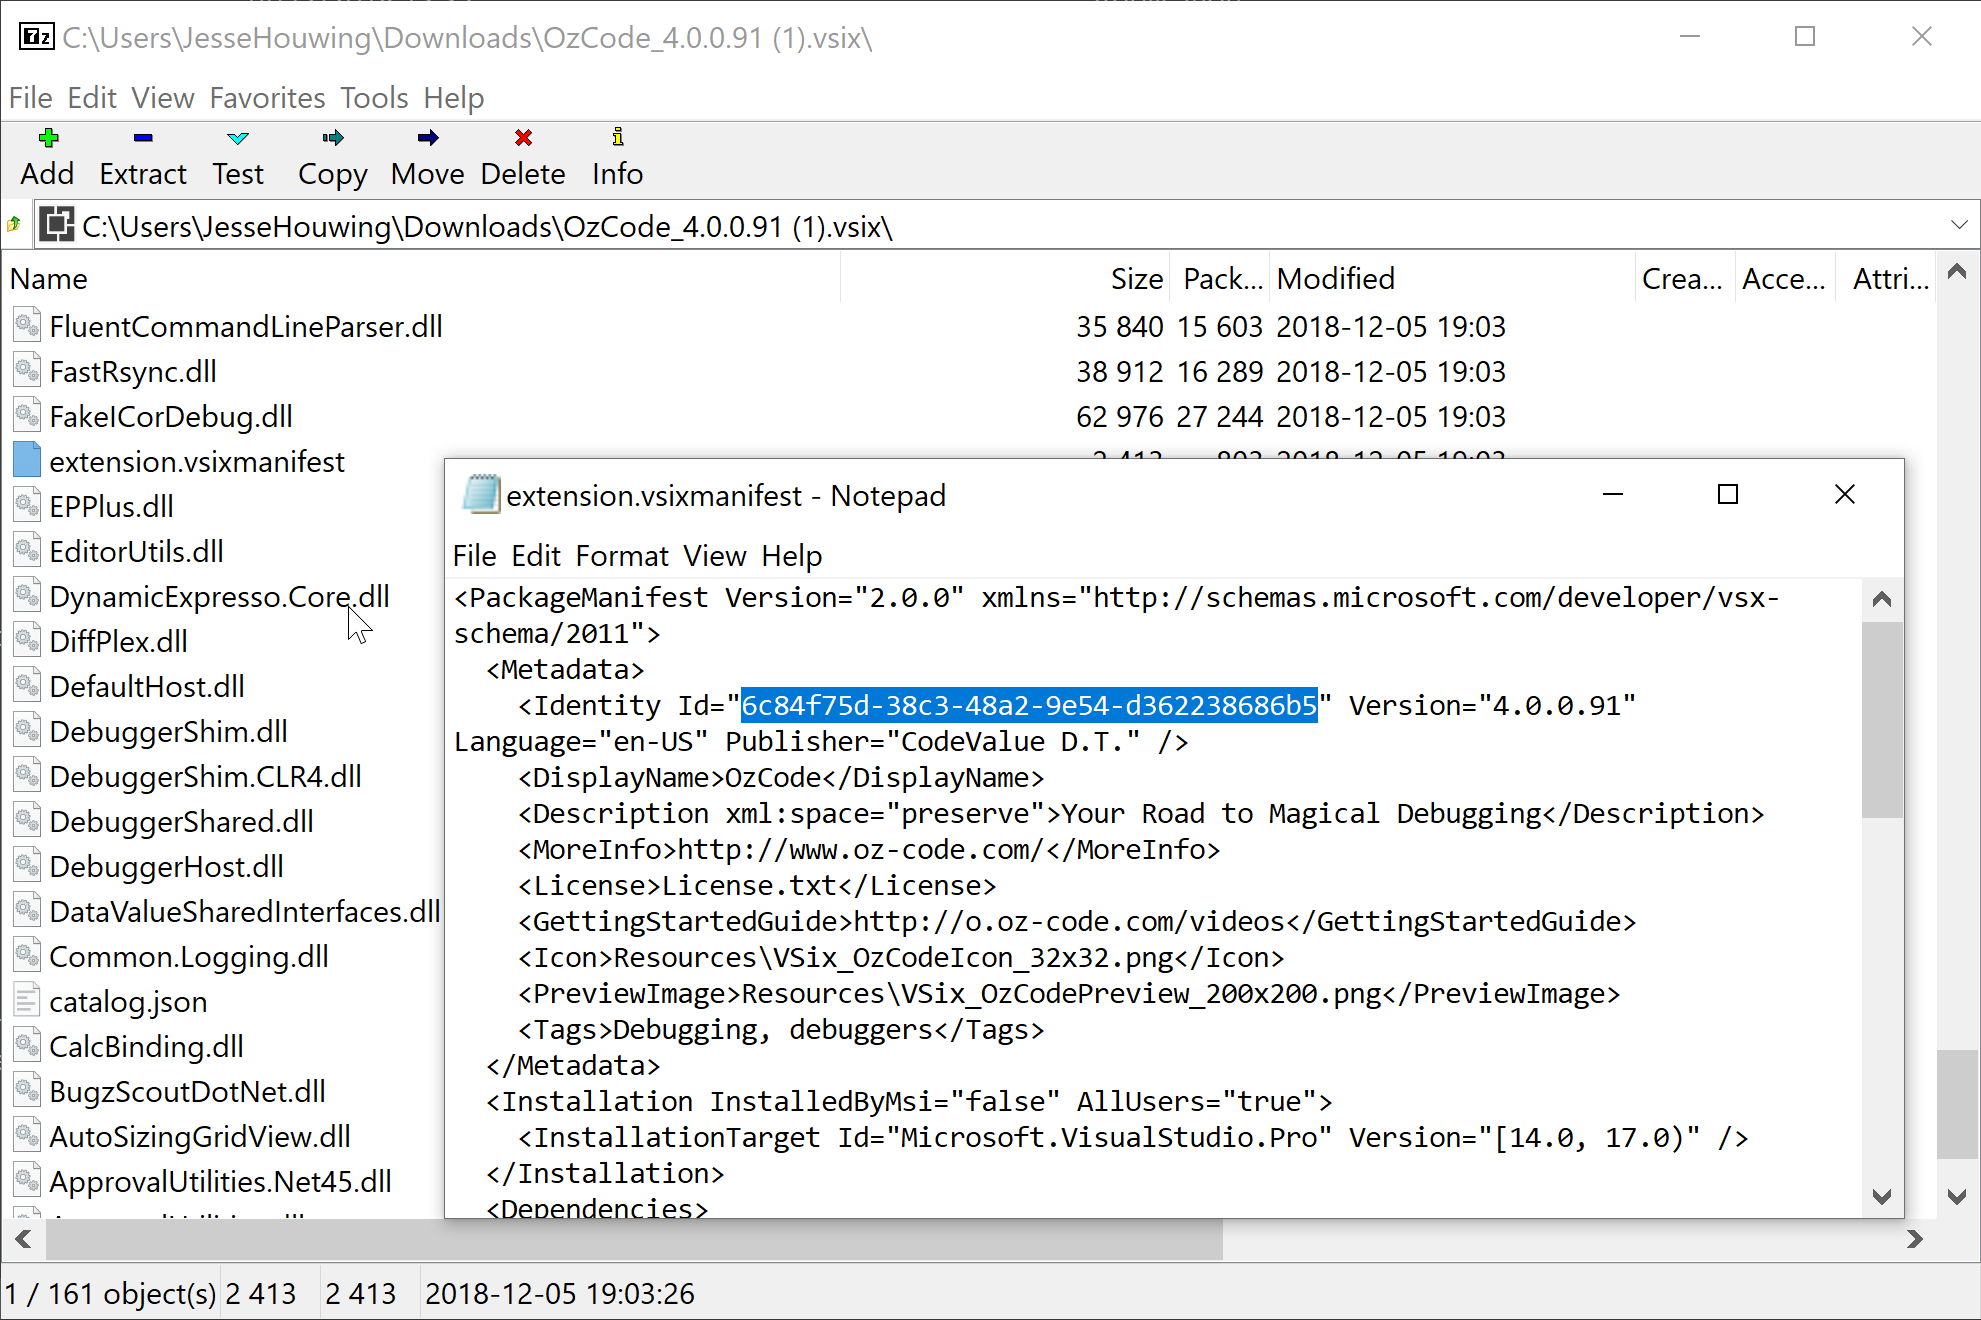Open Notepad's Format menu

[623, 555]
